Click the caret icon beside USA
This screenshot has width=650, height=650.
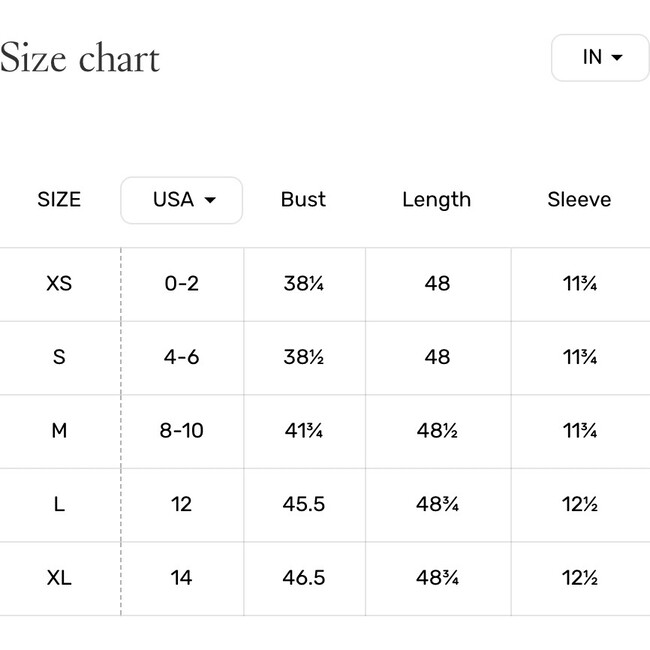[210, 200]
